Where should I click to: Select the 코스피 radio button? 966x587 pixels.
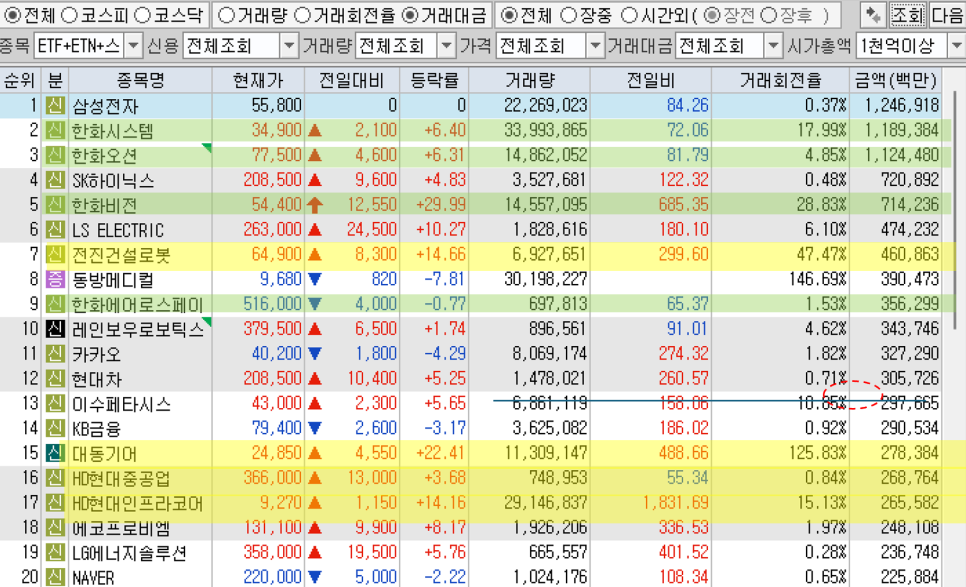[x=68, y=15]
